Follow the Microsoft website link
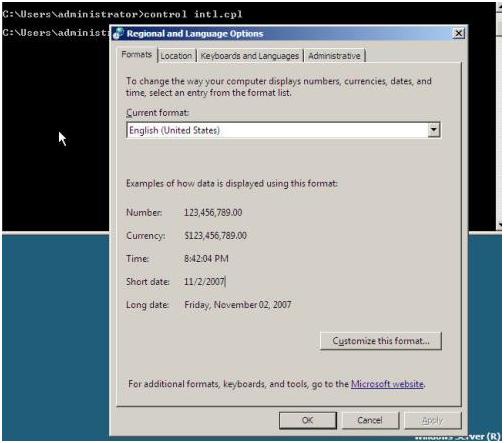Screen dimensions: 504x443 (387, 384)
